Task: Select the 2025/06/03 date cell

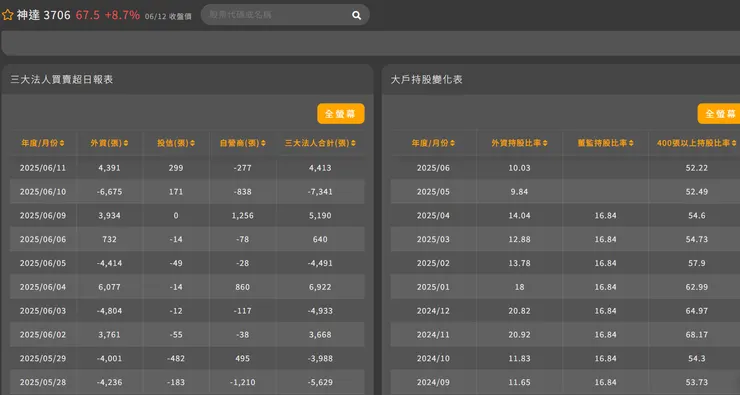Action: point(43,311)
